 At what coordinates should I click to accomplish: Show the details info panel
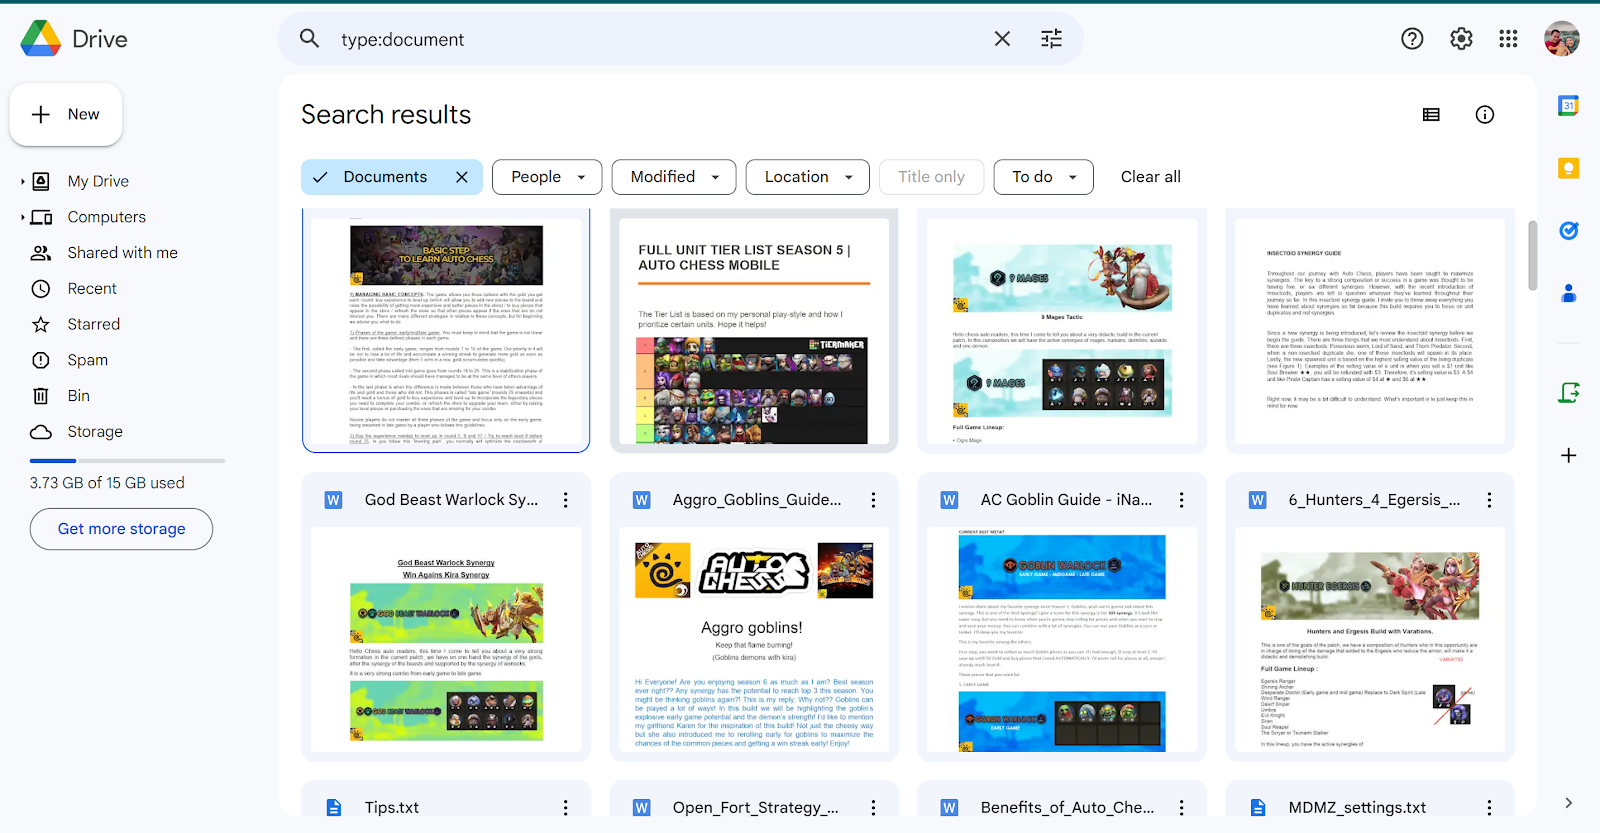click(x=1485, y=115)
